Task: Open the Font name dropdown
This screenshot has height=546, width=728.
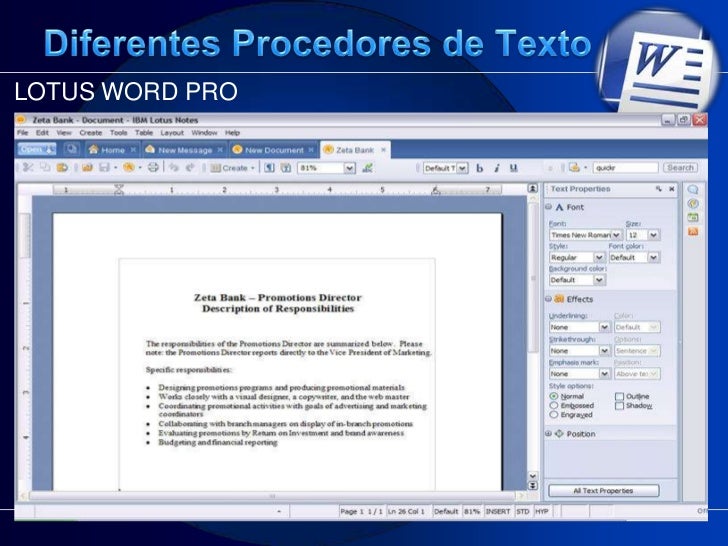Action: click(616, 235)
